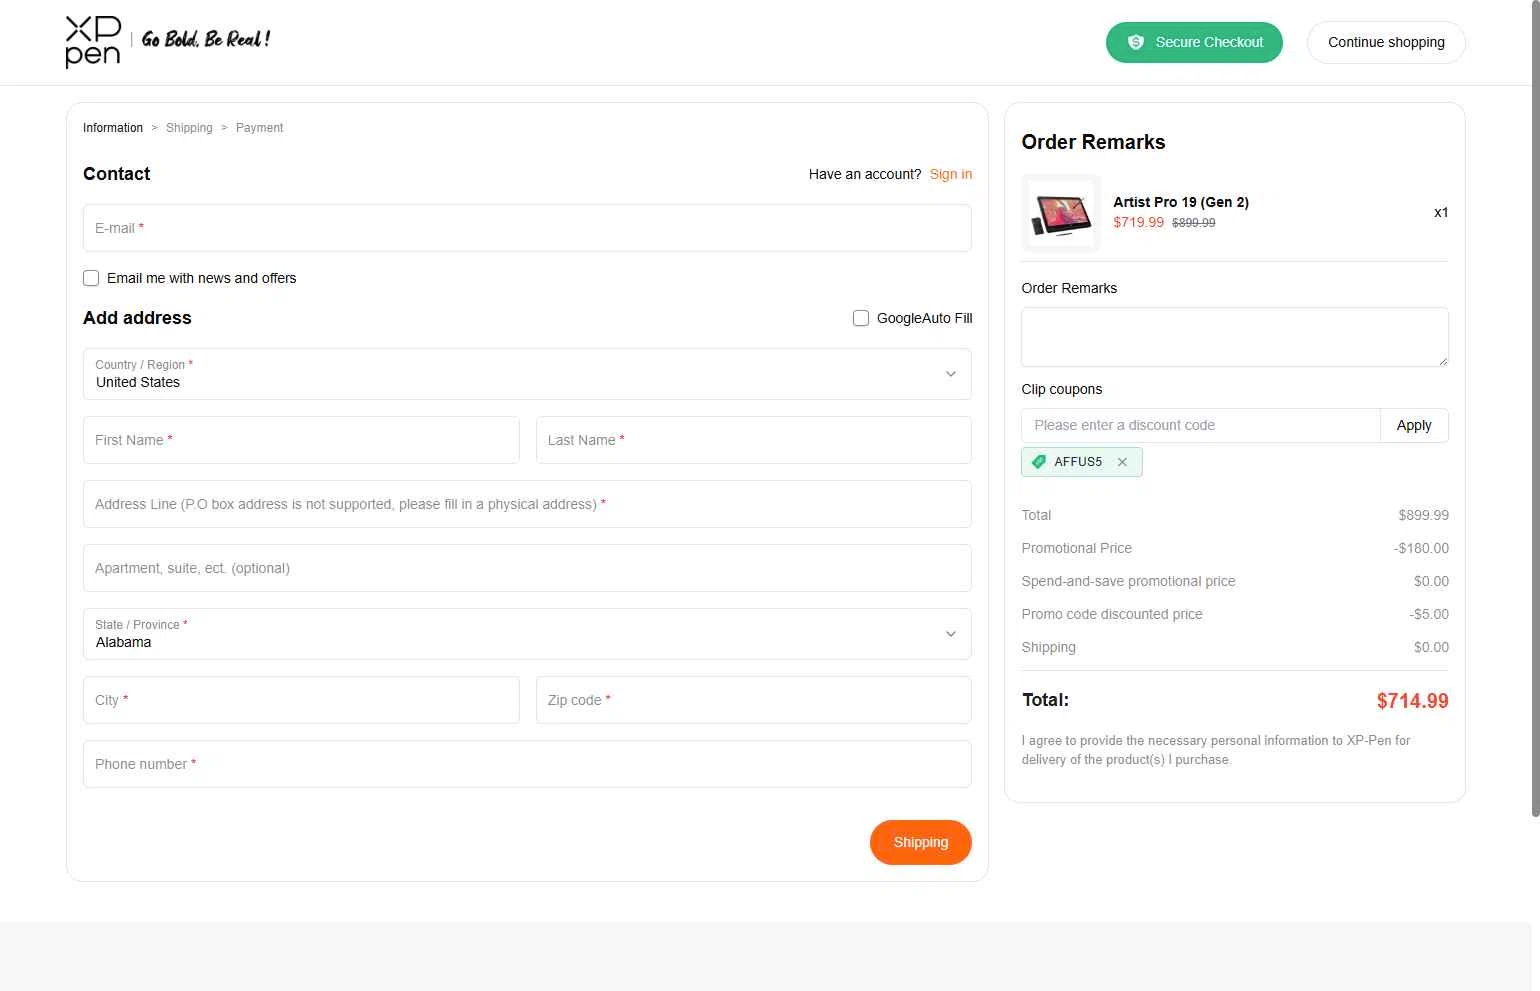Focus the First Name field
Viewport: 1540px width, 991px height.
click(x=301, y=440)
